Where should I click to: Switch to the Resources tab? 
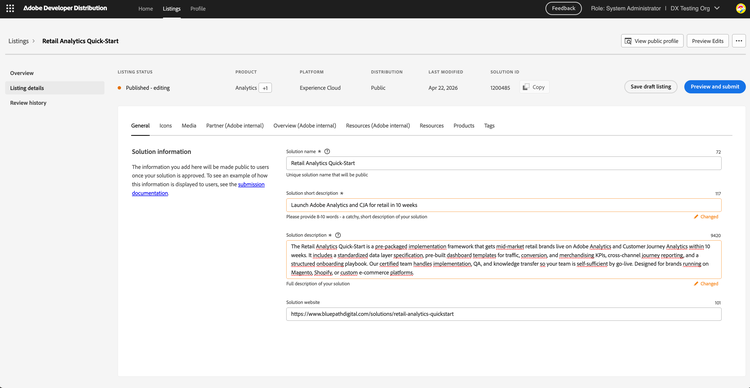point(431,126)
